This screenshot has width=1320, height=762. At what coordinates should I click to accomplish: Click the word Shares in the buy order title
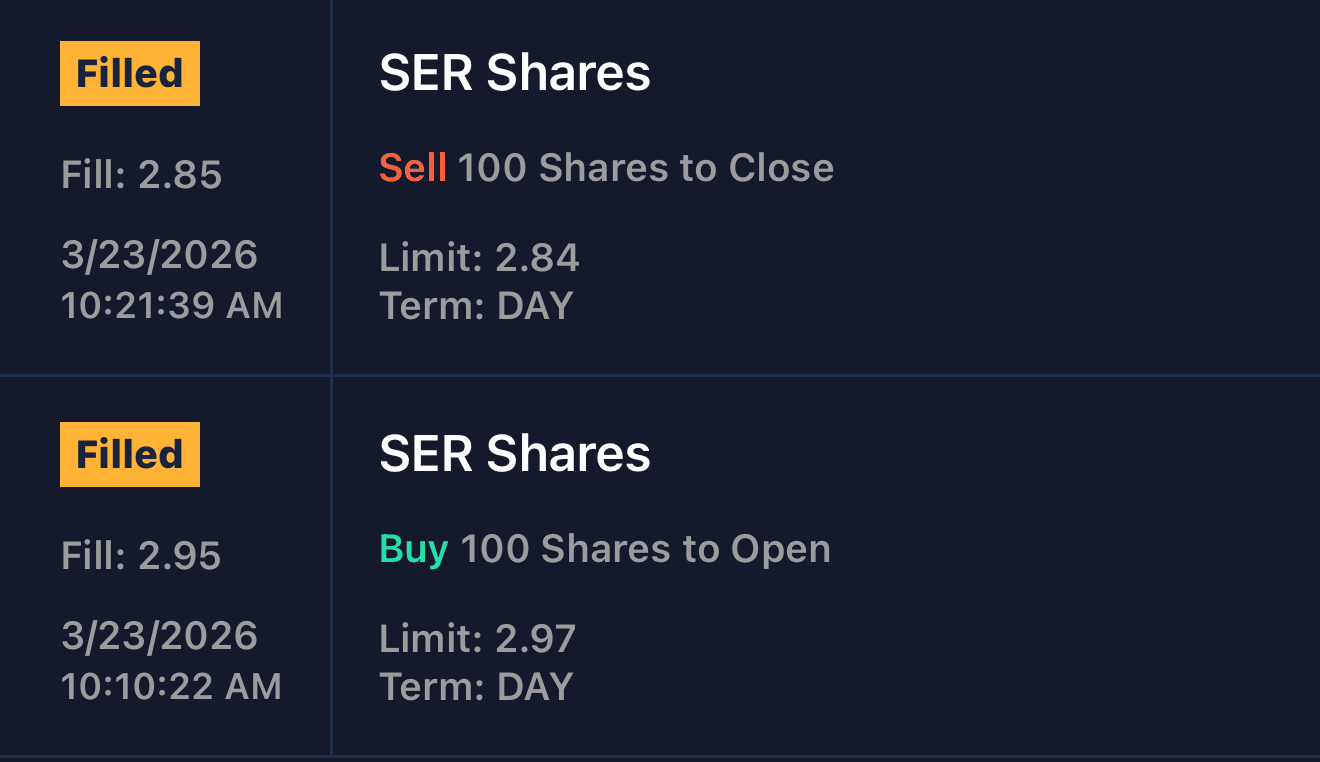[568, 455]
